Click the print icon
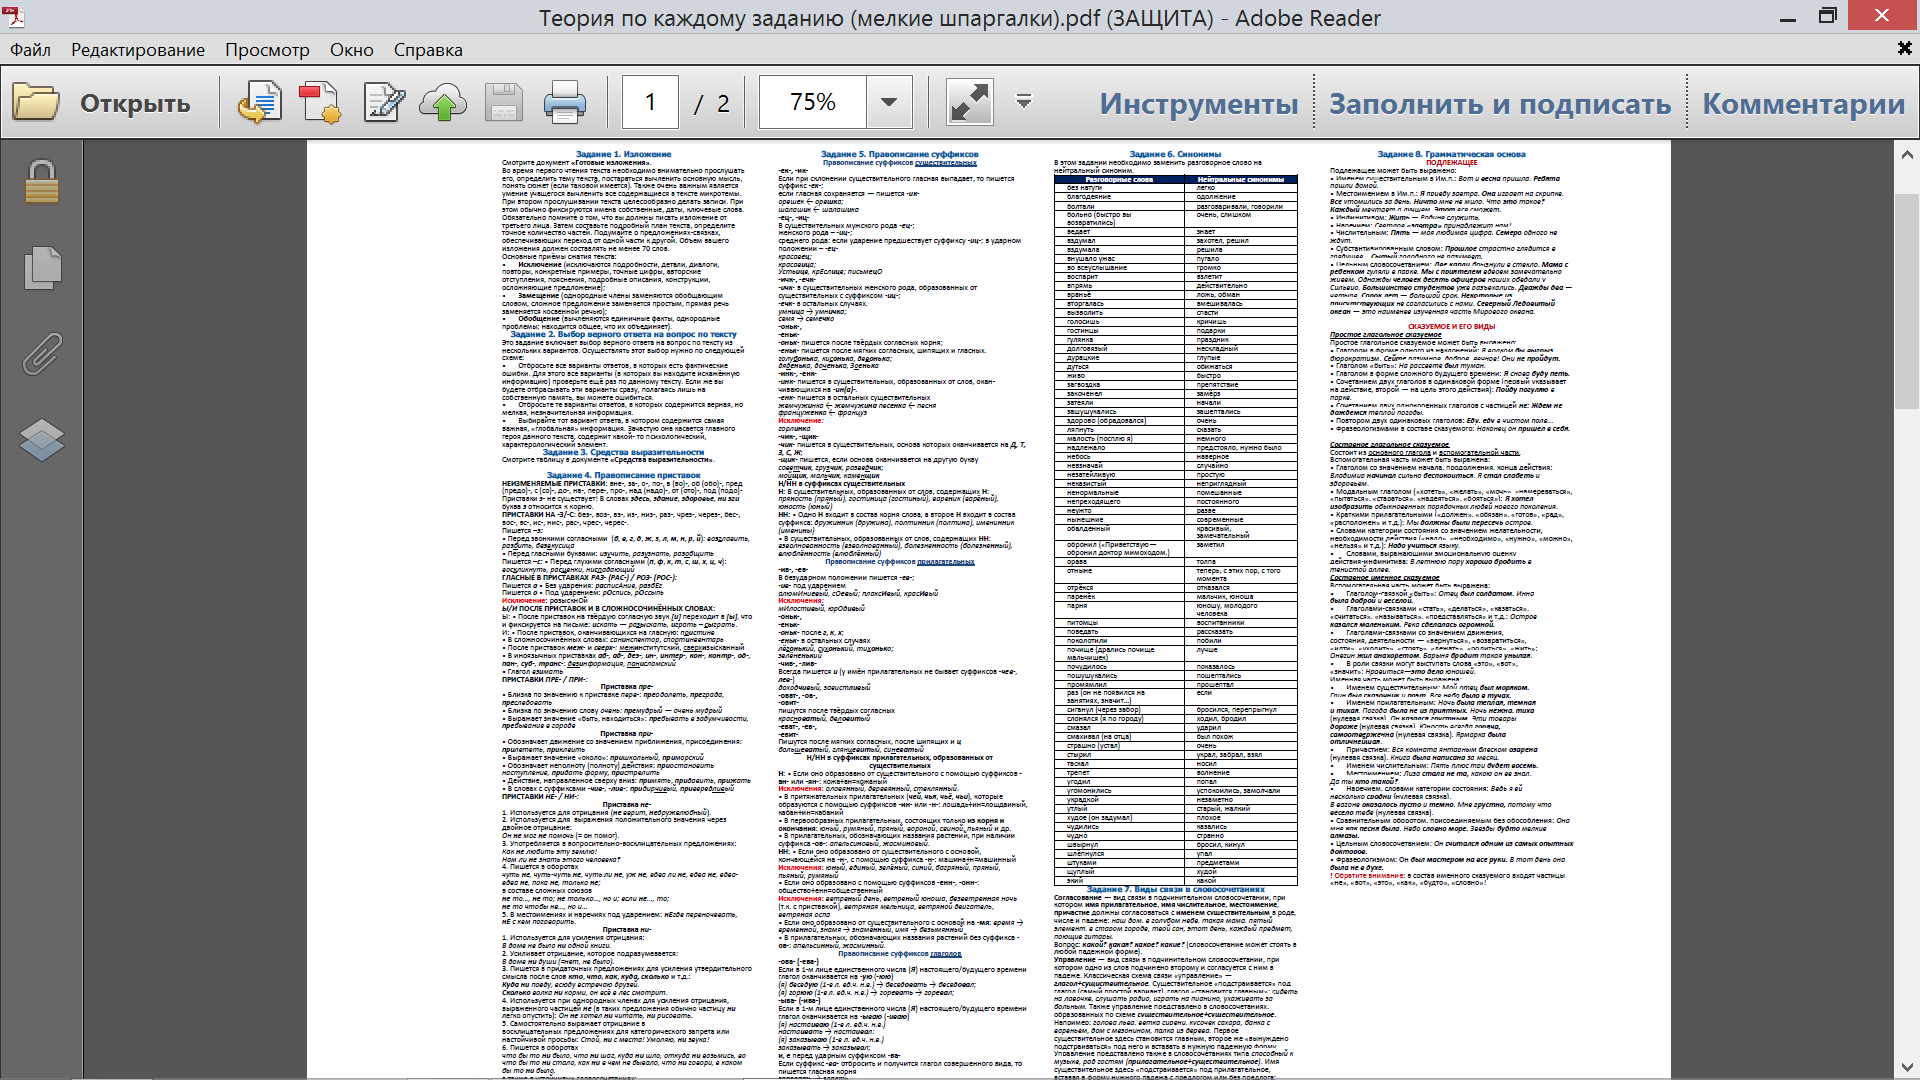 564,102
